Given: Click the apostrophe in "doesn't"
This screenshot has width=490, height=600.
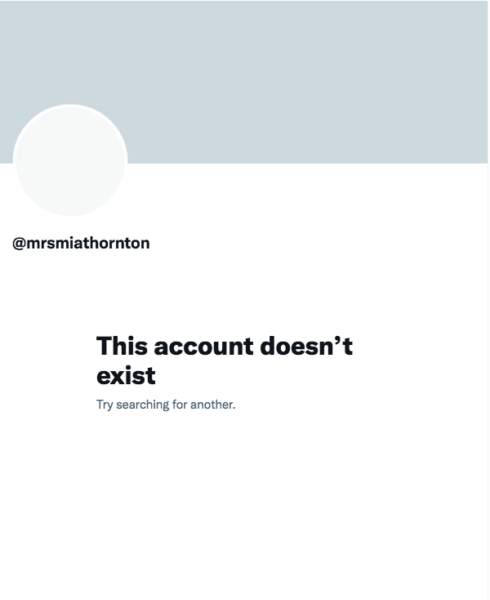Looking at the screenshot, I should pyautogui.click(x=332, y=341).
